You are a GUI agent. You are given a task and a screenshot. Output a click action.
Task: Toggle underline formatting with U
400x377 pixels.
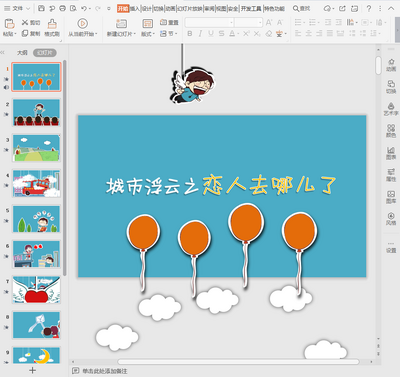211,34
